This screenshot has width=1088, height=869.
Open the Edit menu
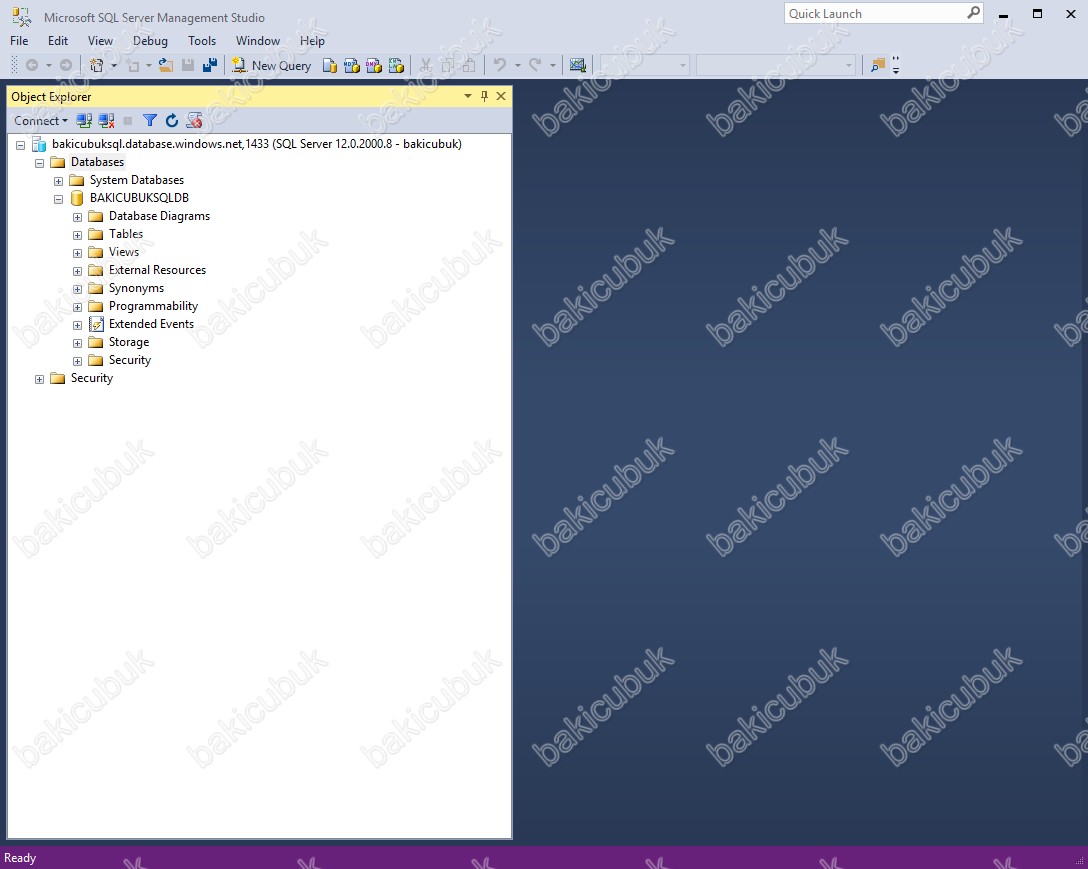point(58,41)
